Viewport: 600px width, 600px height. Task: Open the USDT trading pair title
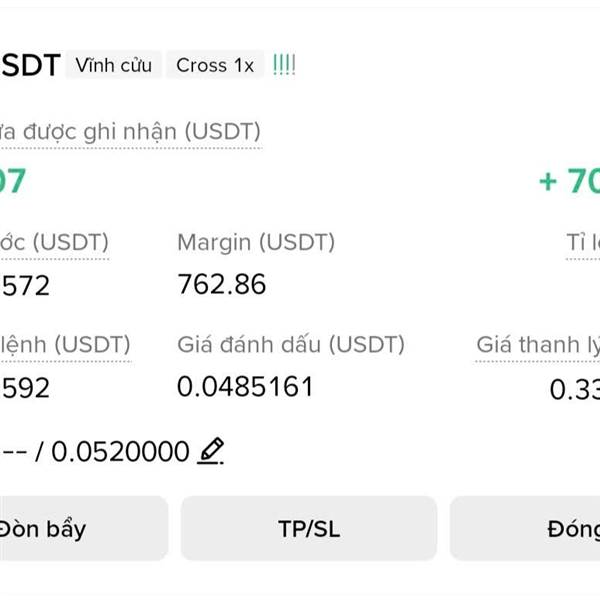(30, 65)
